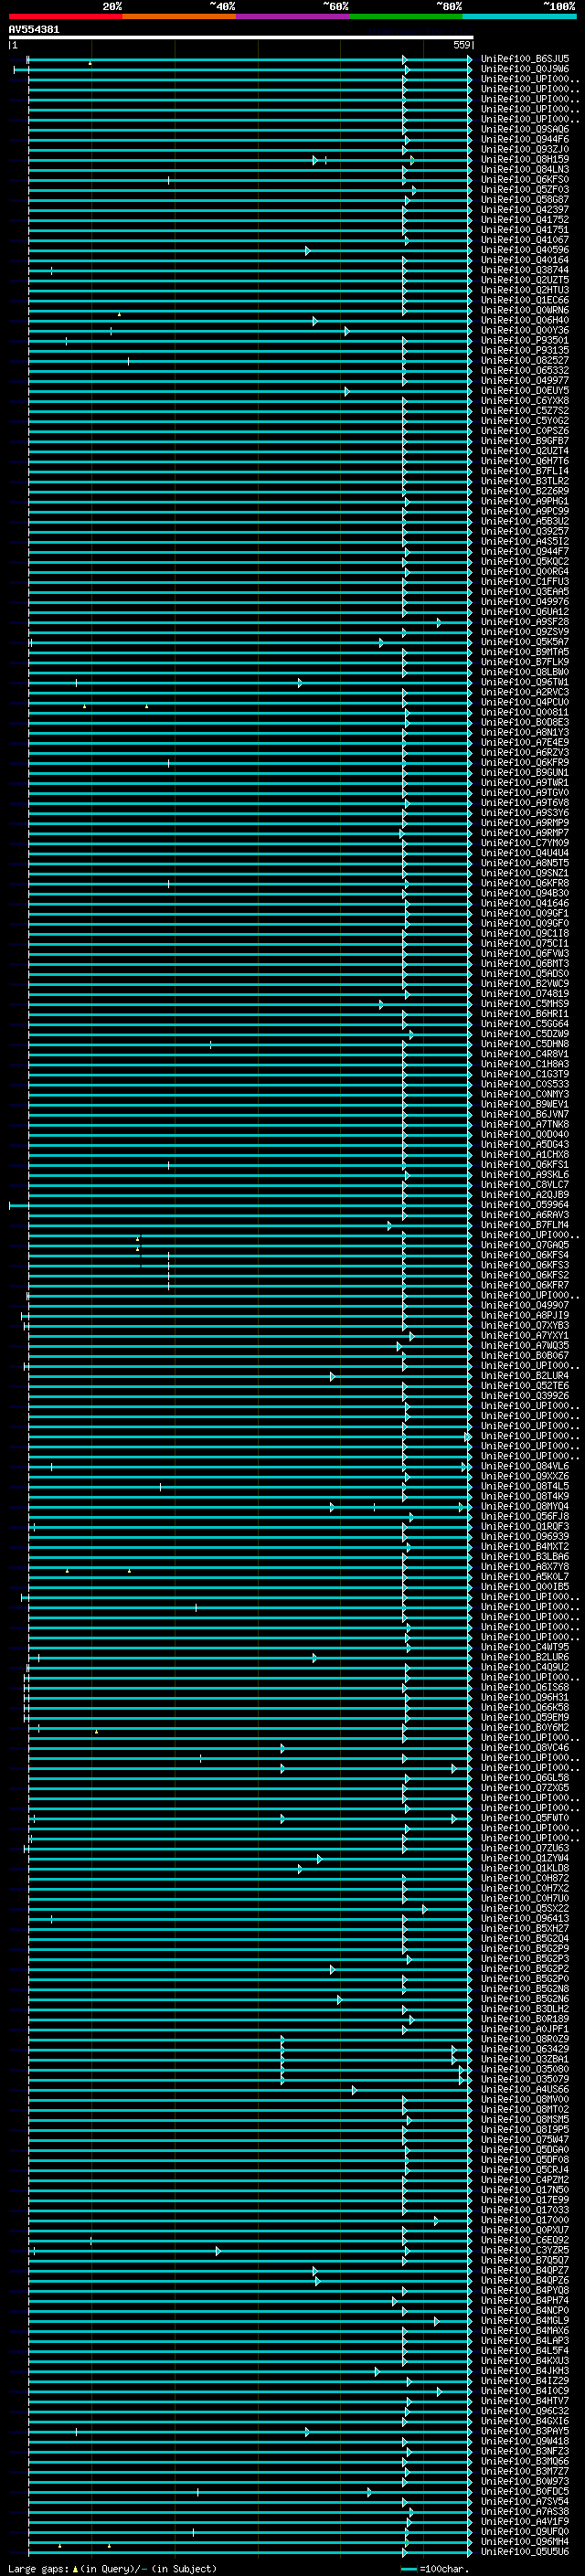Viewport: 585px width, 2576px height.
Task: Open hit UniRef100_Q0J9W6
Action: [525, 69]
